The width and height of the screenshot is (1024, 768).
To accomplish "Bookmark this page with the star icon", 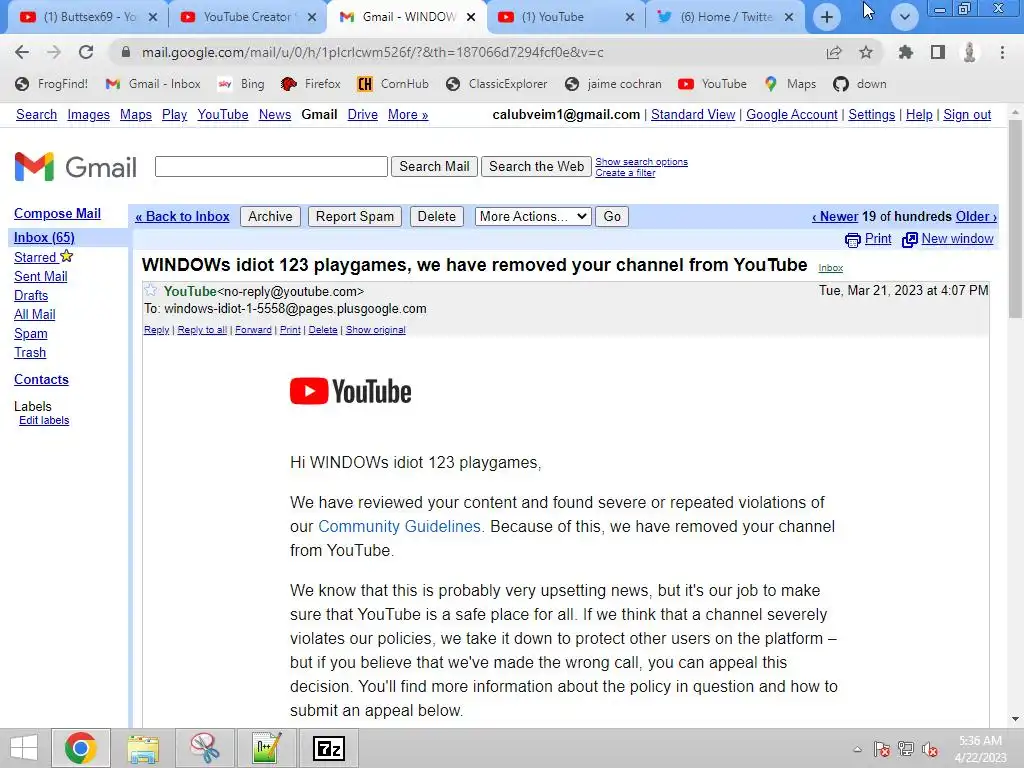I will (866, 52).
